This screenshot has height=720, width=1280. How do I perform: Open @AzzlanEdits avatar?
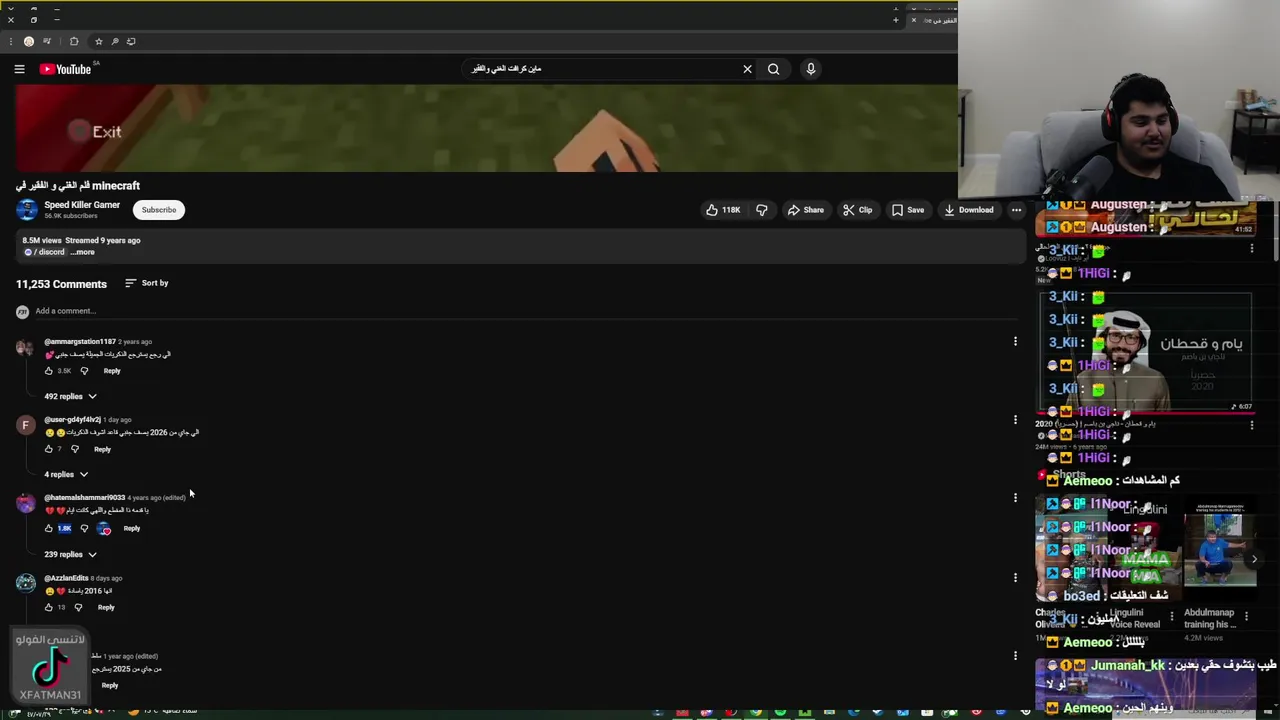(x=25, y=583)
